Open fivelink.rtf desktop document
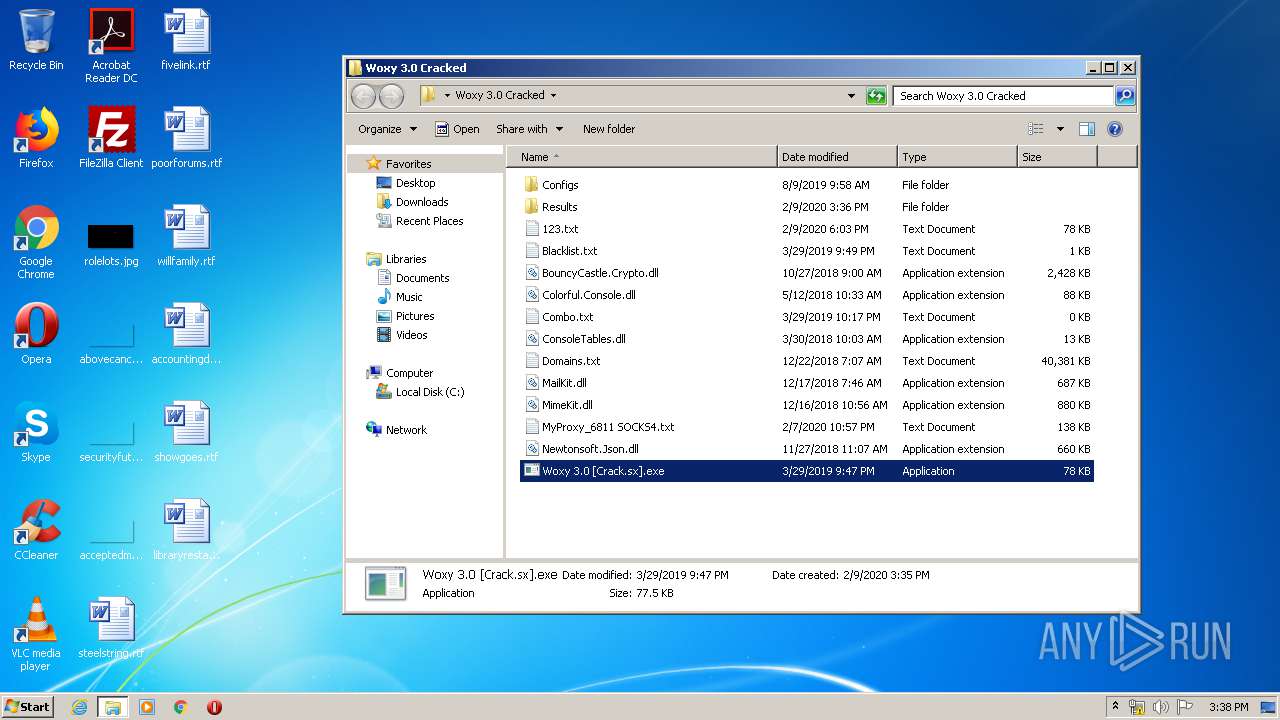This screenshot has width=1280, height=720. 186,40
